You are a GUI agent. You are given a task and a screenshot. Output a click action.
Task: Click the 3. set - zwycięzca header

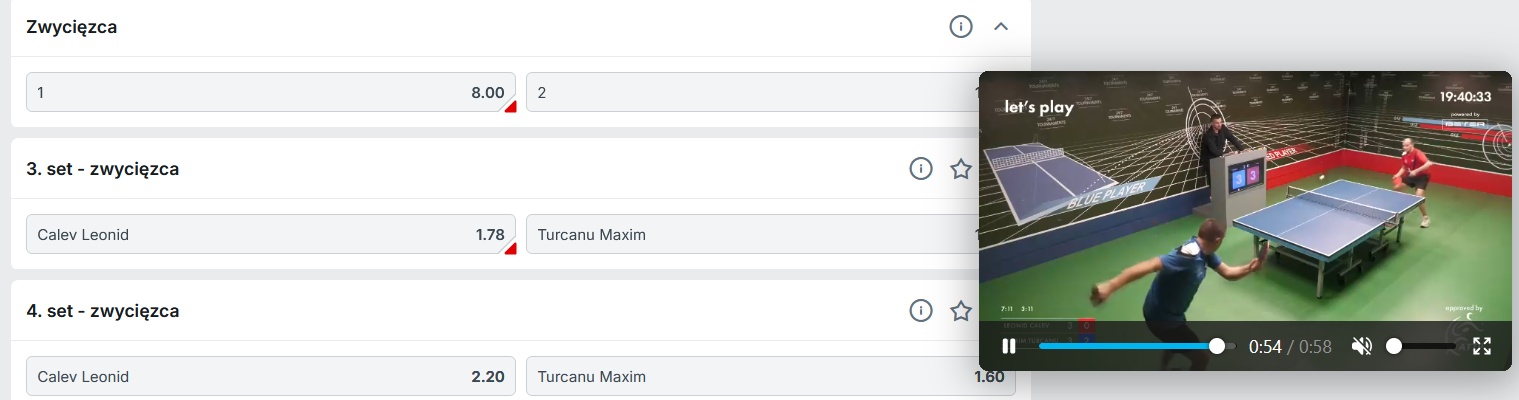click(x=103, y=169)
